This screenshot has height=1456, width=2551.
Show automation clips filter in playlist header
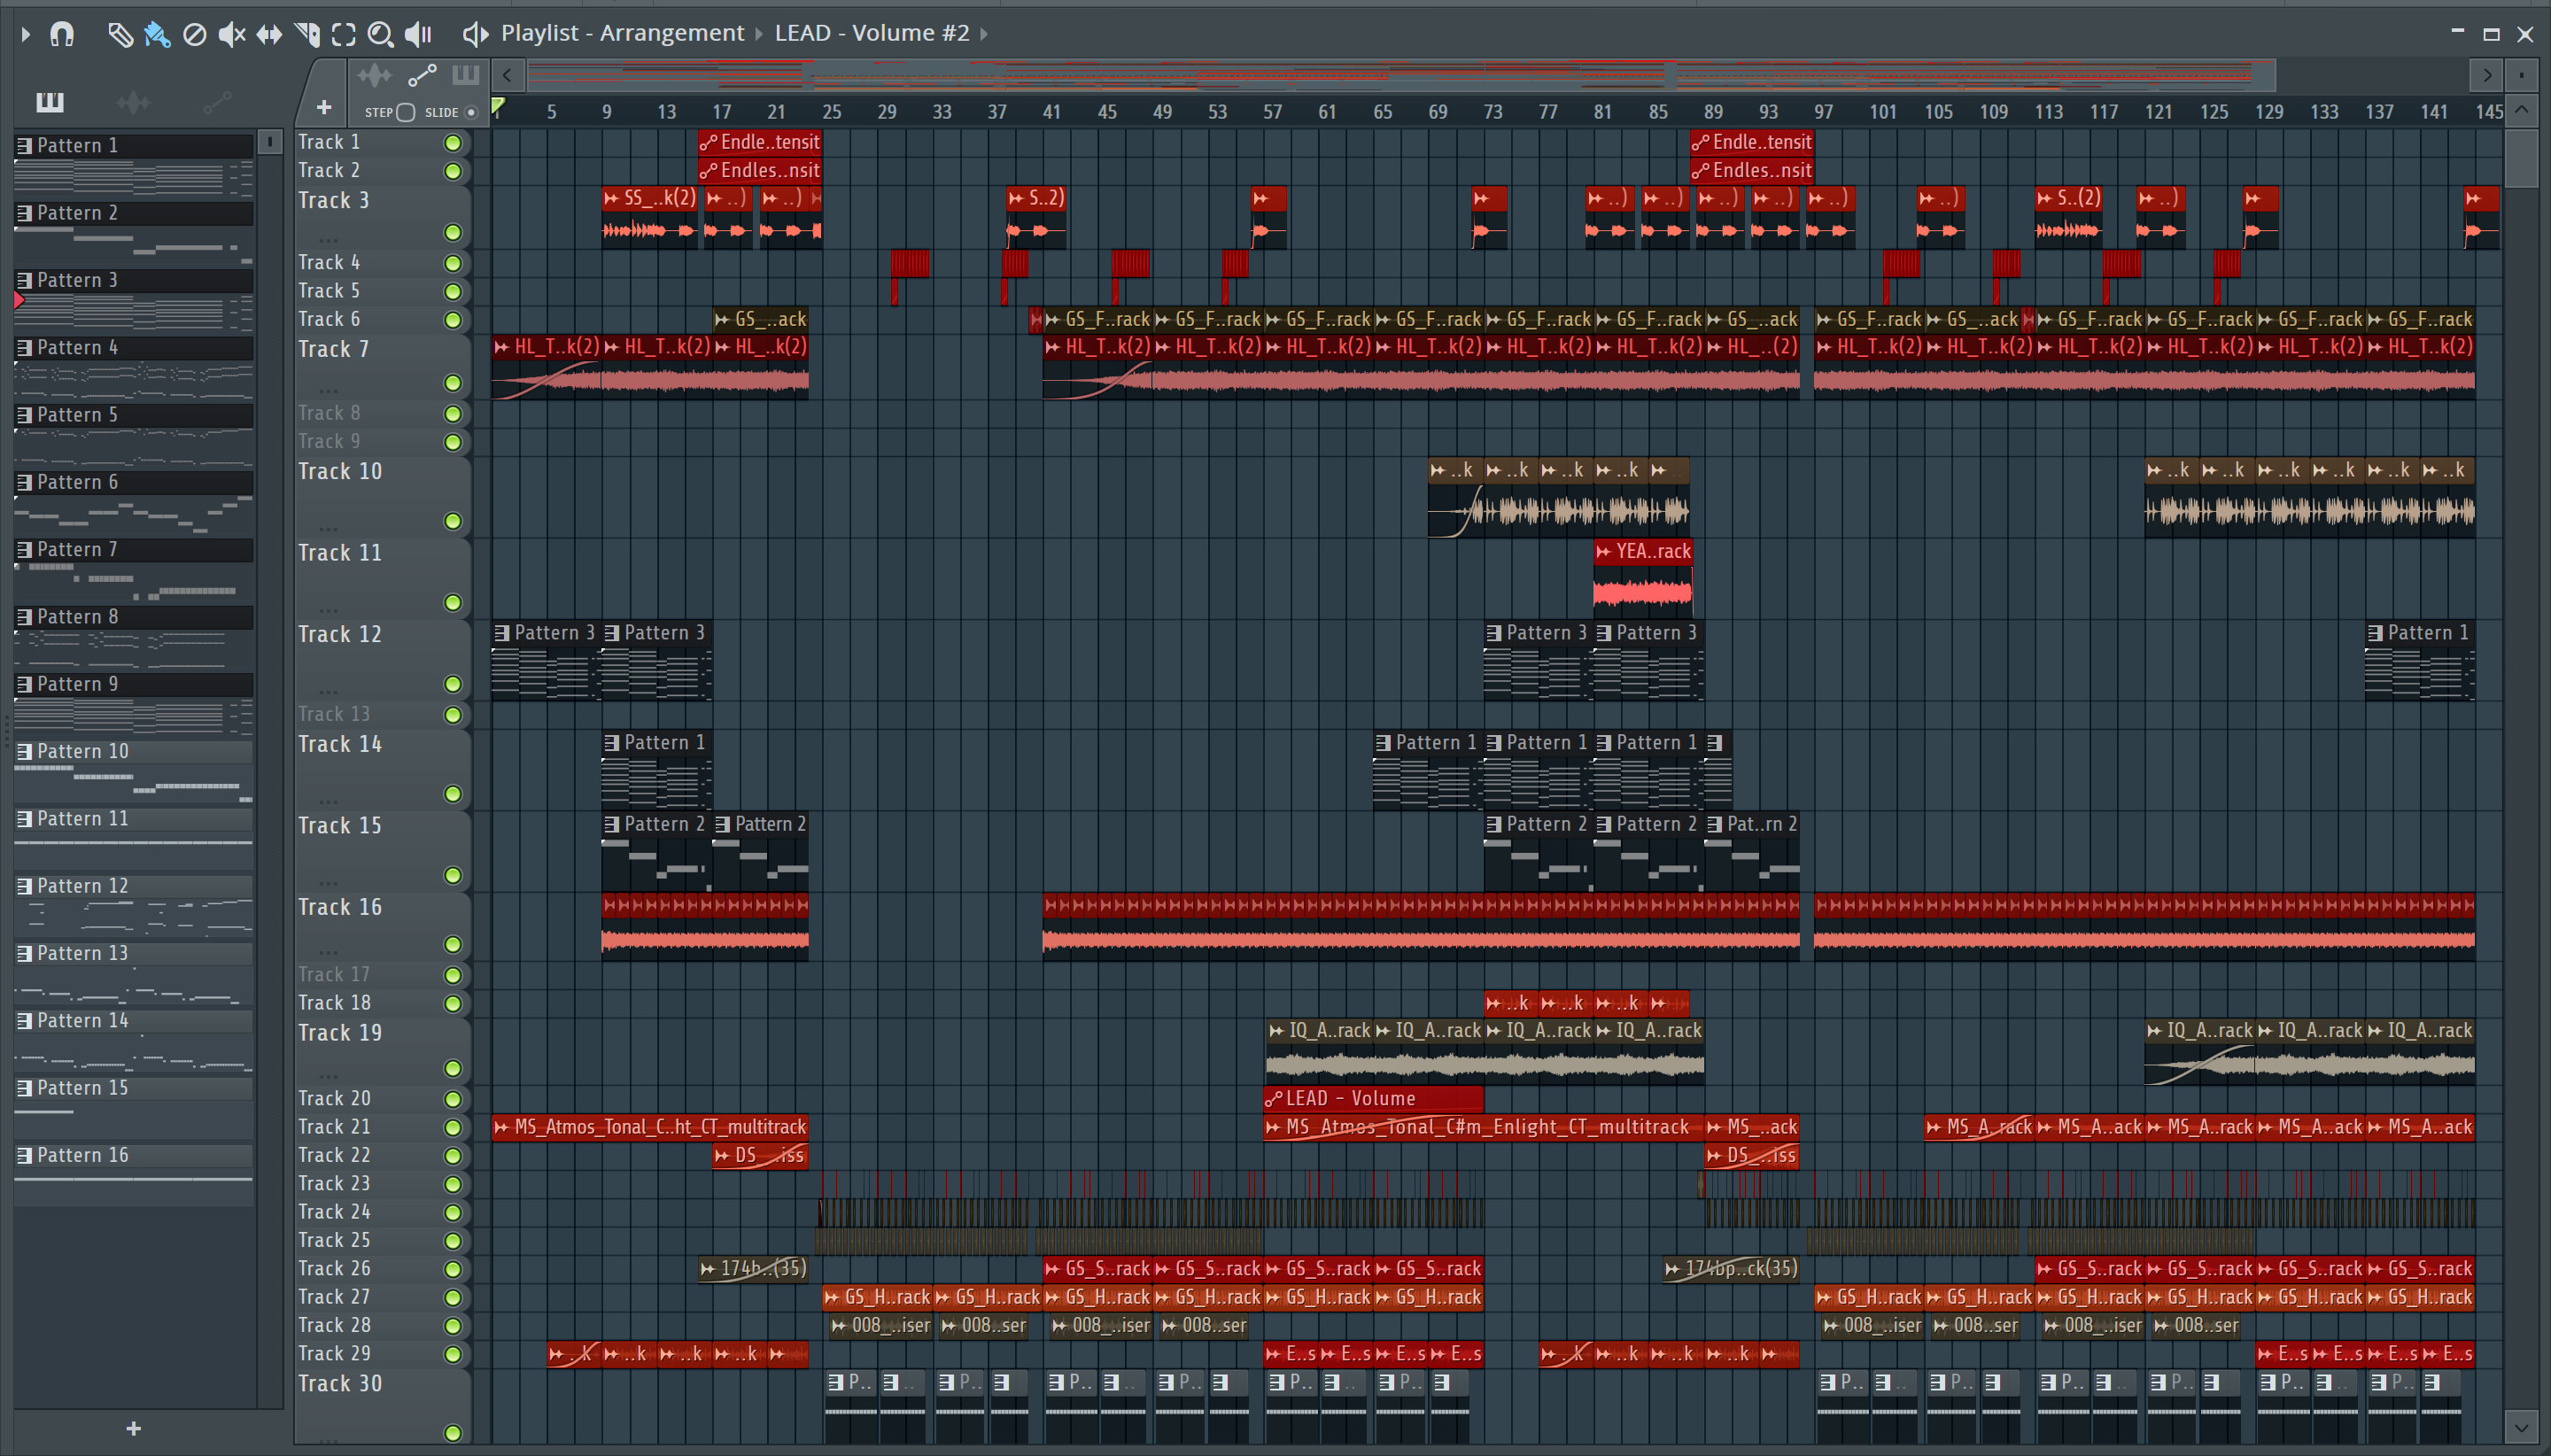point(422,75)
